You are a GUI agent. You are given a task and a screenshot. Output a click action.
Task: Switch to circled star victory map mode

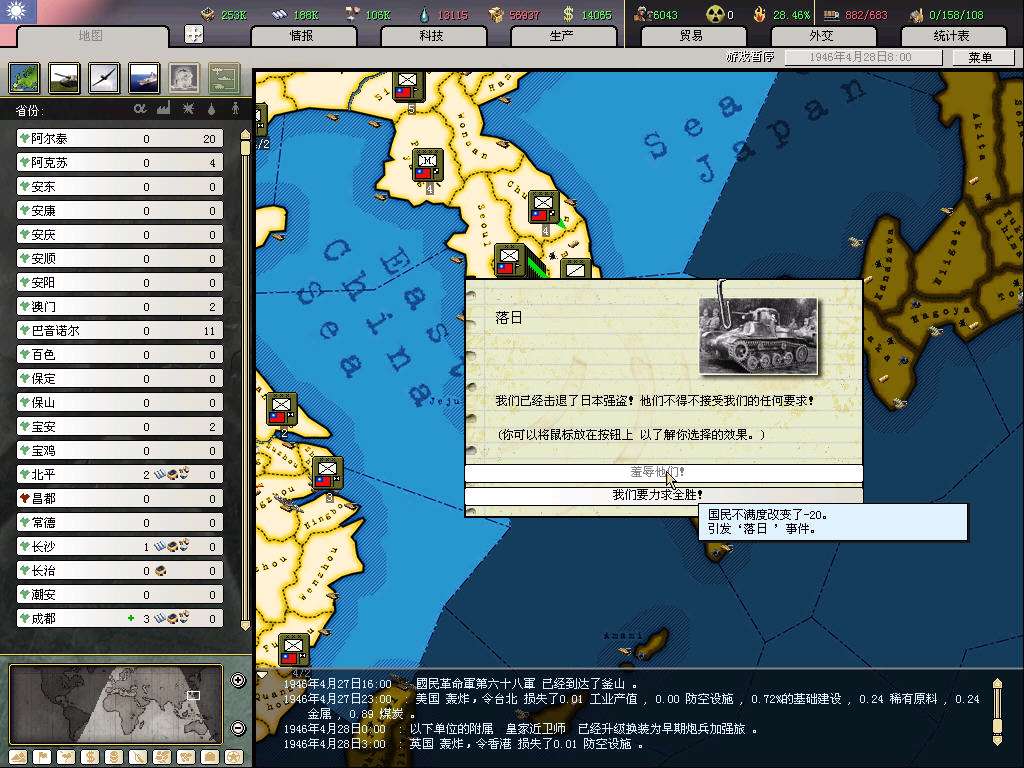click(x=234, y=758)
